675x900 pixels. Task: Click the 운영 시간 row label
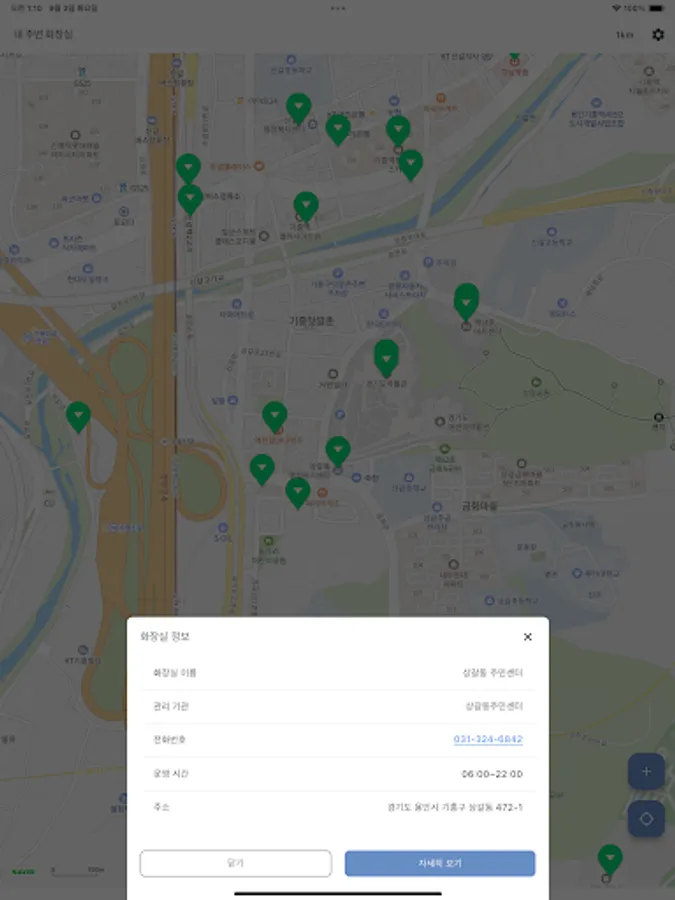pyautogui.click(x=170, y=774)
